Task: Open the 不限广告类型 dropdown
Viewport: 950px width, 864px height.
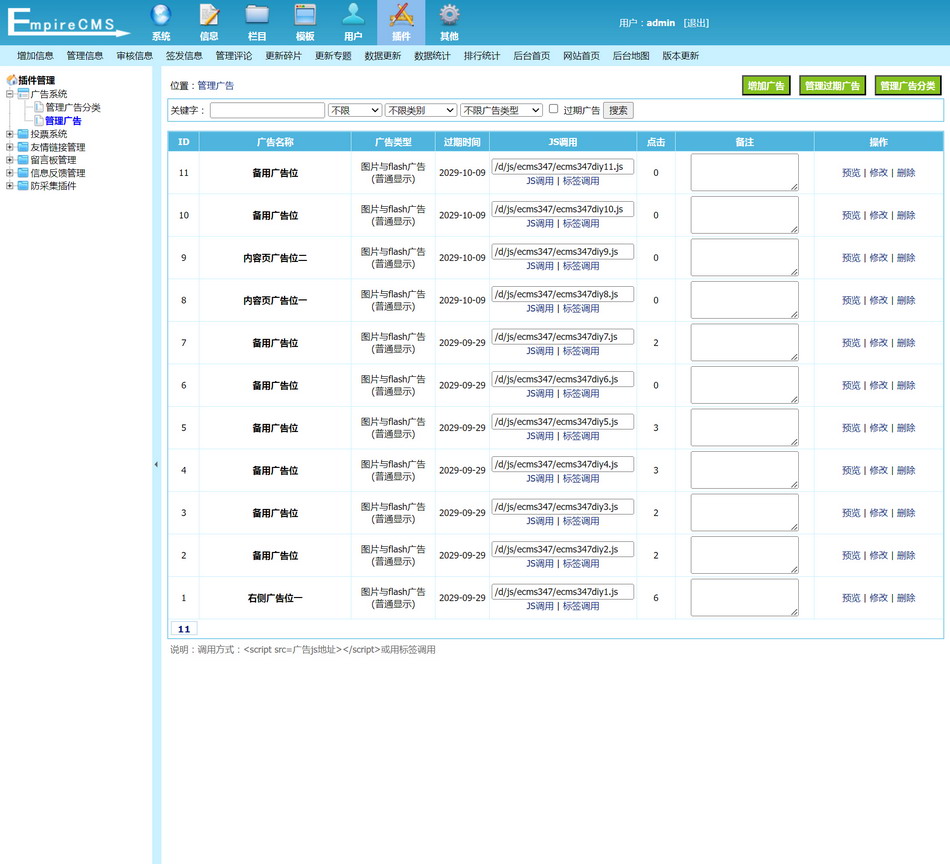Action: (x=501, y=110)
